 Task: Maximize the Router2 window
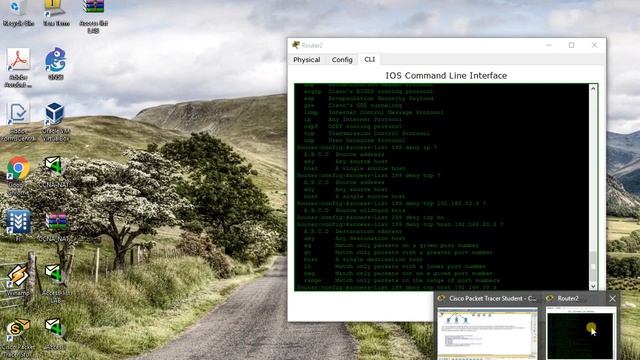(x=571, y=45)
